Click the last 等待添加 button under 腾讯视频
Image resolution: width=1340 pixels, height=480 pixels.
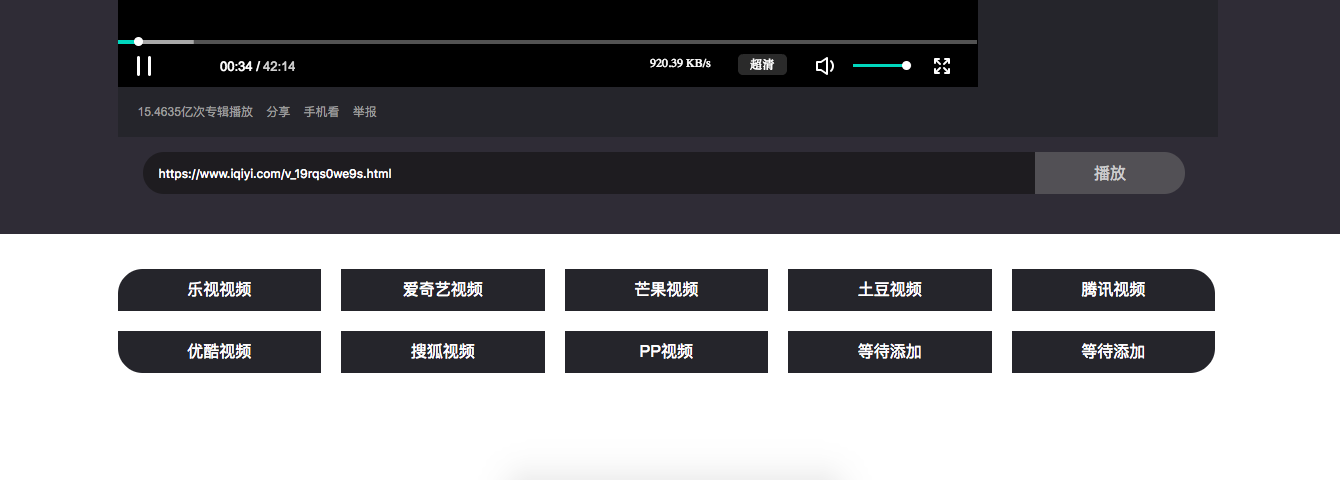point(1113,352)
